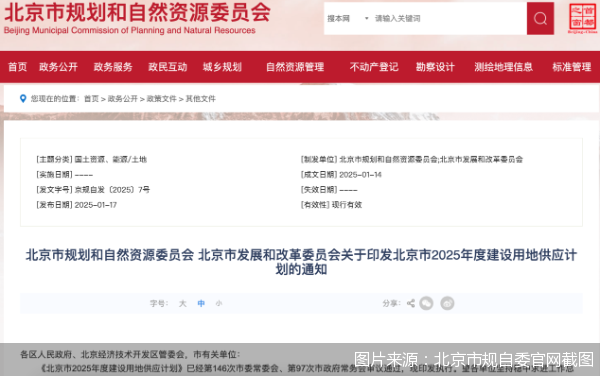Click the site title 北京市规划和自然资源委员会
Screen dimensions: 600x376
click(x=137, y=12)
